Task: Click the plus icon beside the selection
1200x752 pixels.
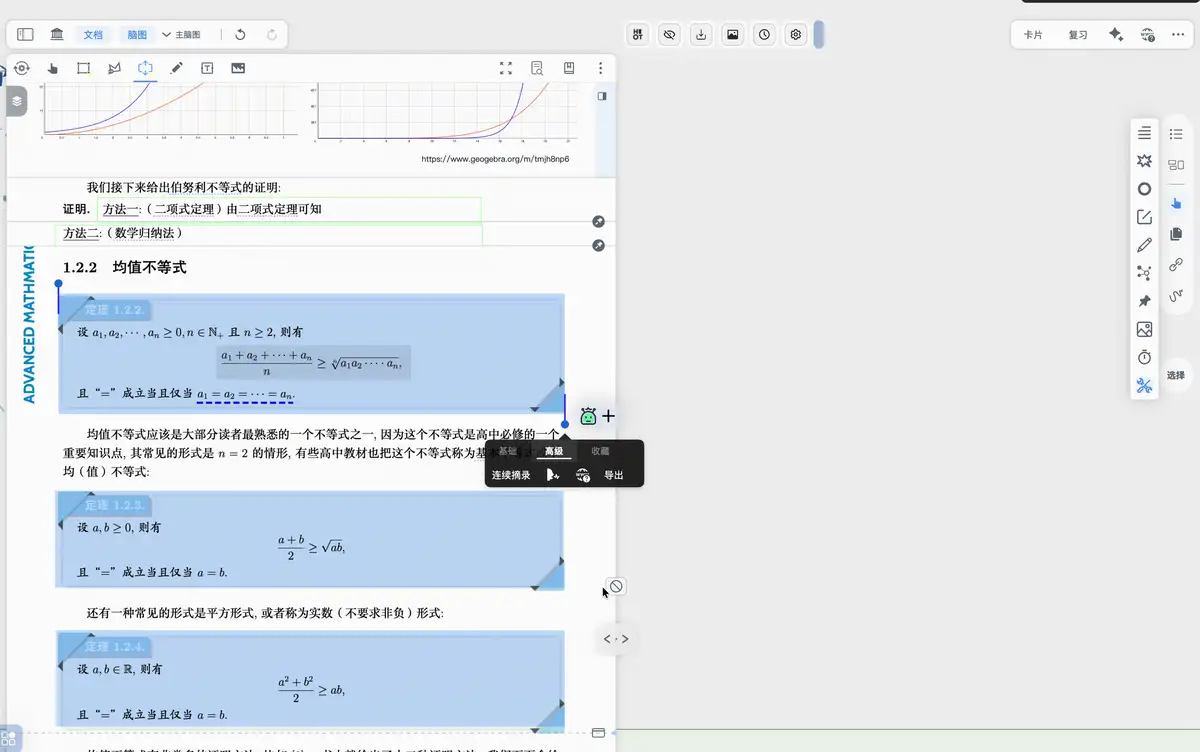Action: click(608, 416)
